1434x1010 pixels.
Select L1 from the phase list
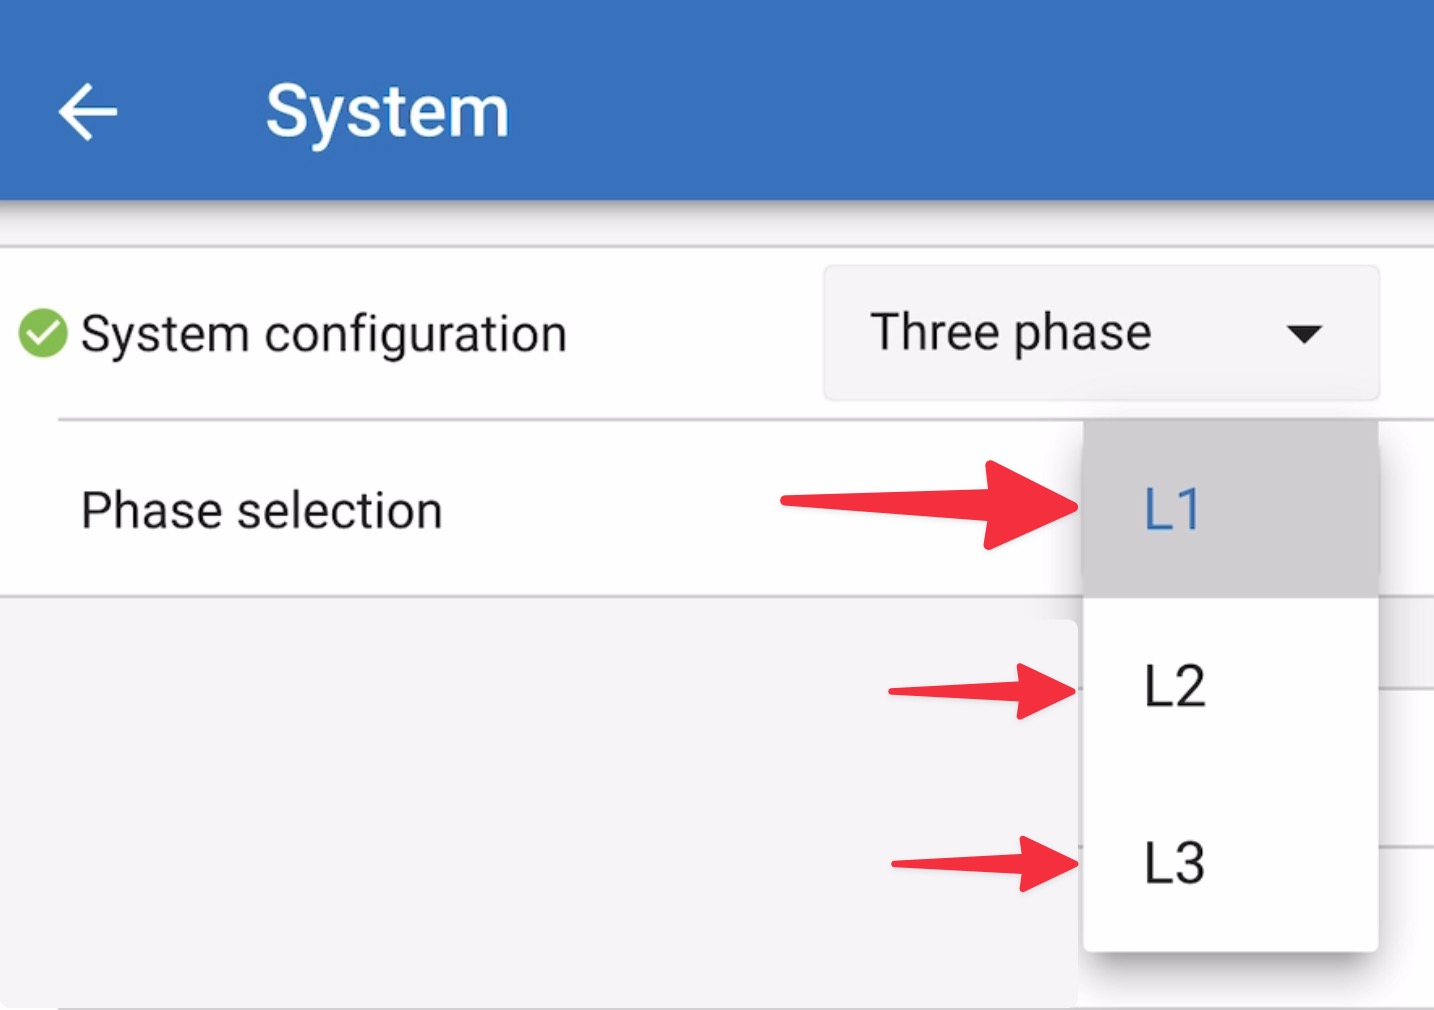[x=1172, y=510]
